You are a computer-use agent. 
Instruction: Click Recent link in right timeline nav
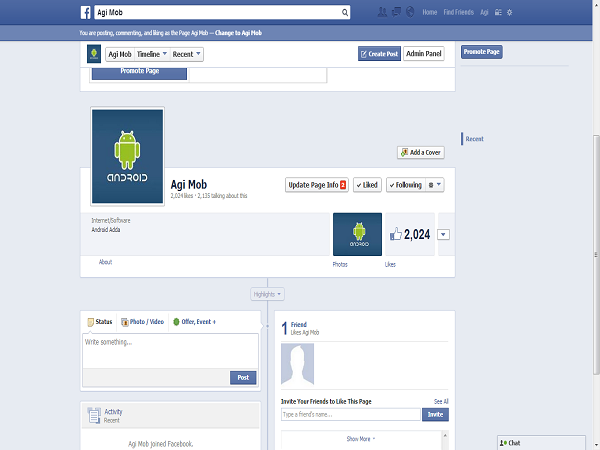(x=474, y=139)
